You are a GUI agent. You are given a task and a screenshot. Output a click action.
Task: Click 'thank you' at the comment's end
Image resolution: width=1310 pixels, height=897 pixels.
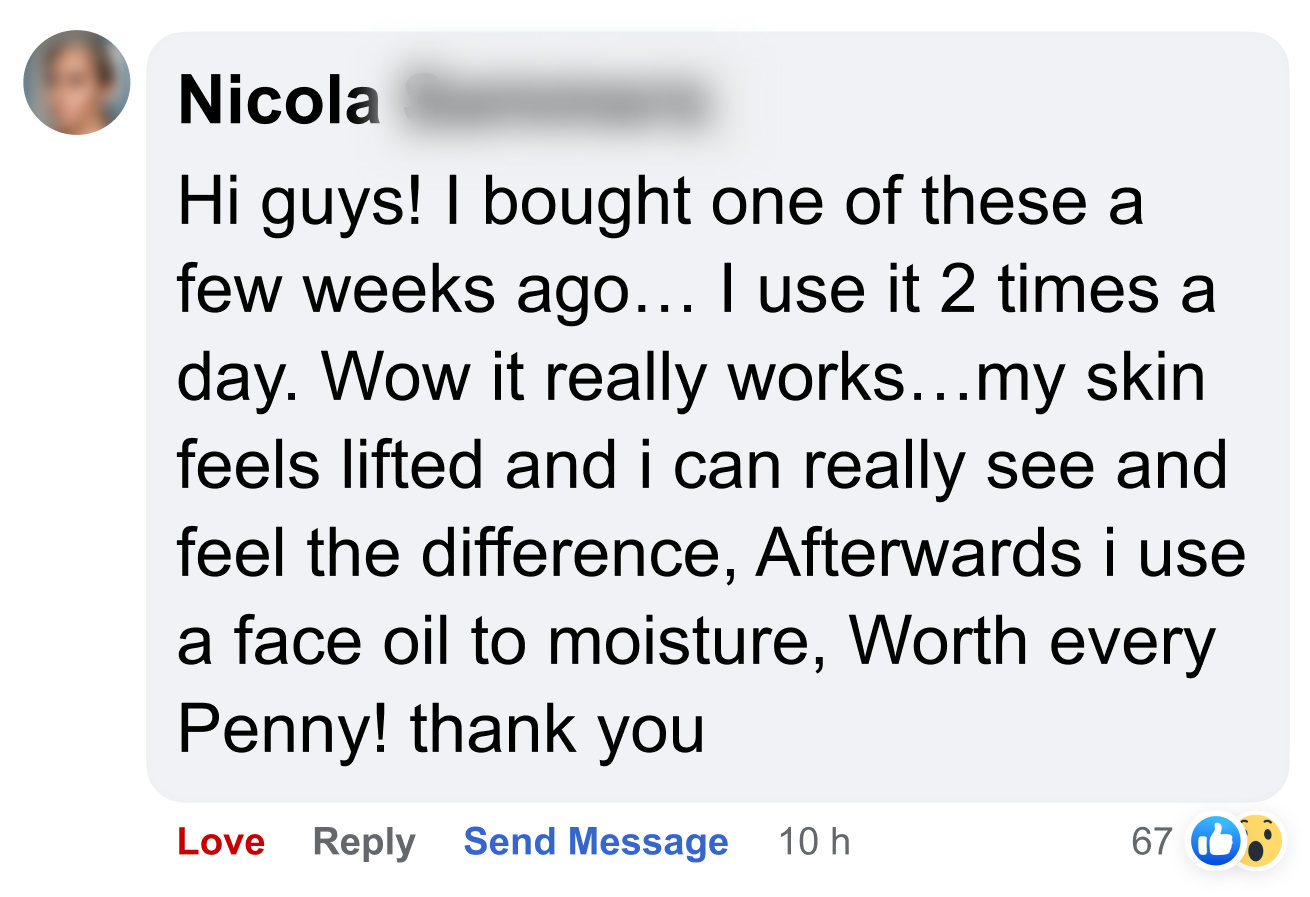557,730
